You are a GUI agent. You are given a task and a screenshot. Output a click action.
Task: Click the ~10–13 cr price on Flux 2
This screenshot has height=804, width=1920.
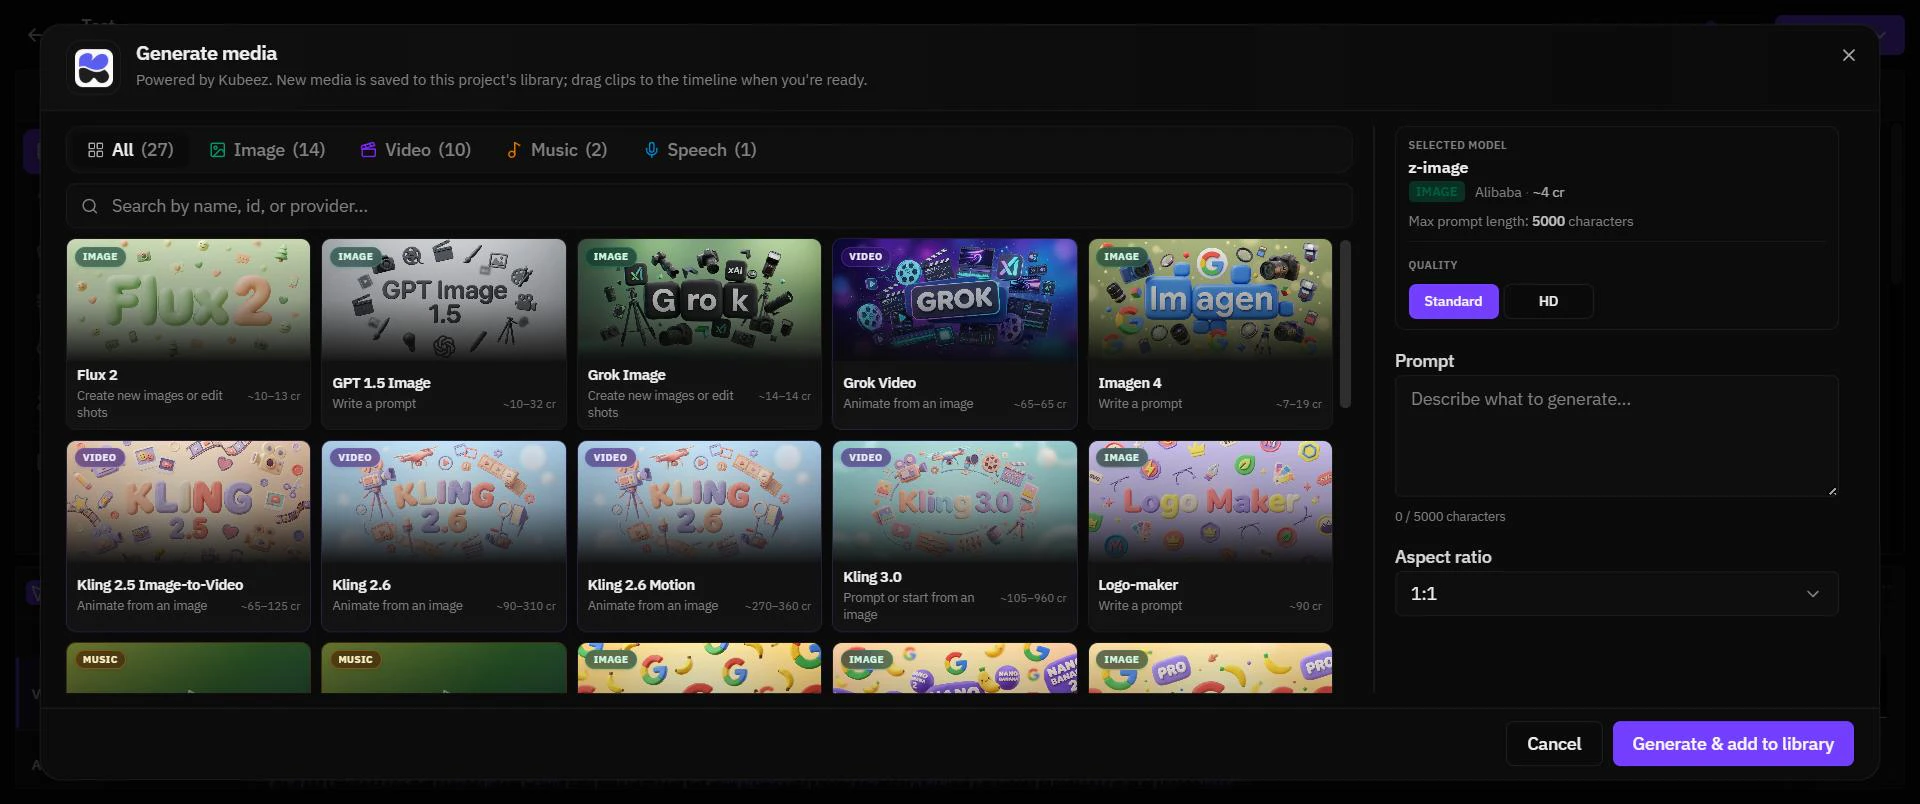[274, 396]
